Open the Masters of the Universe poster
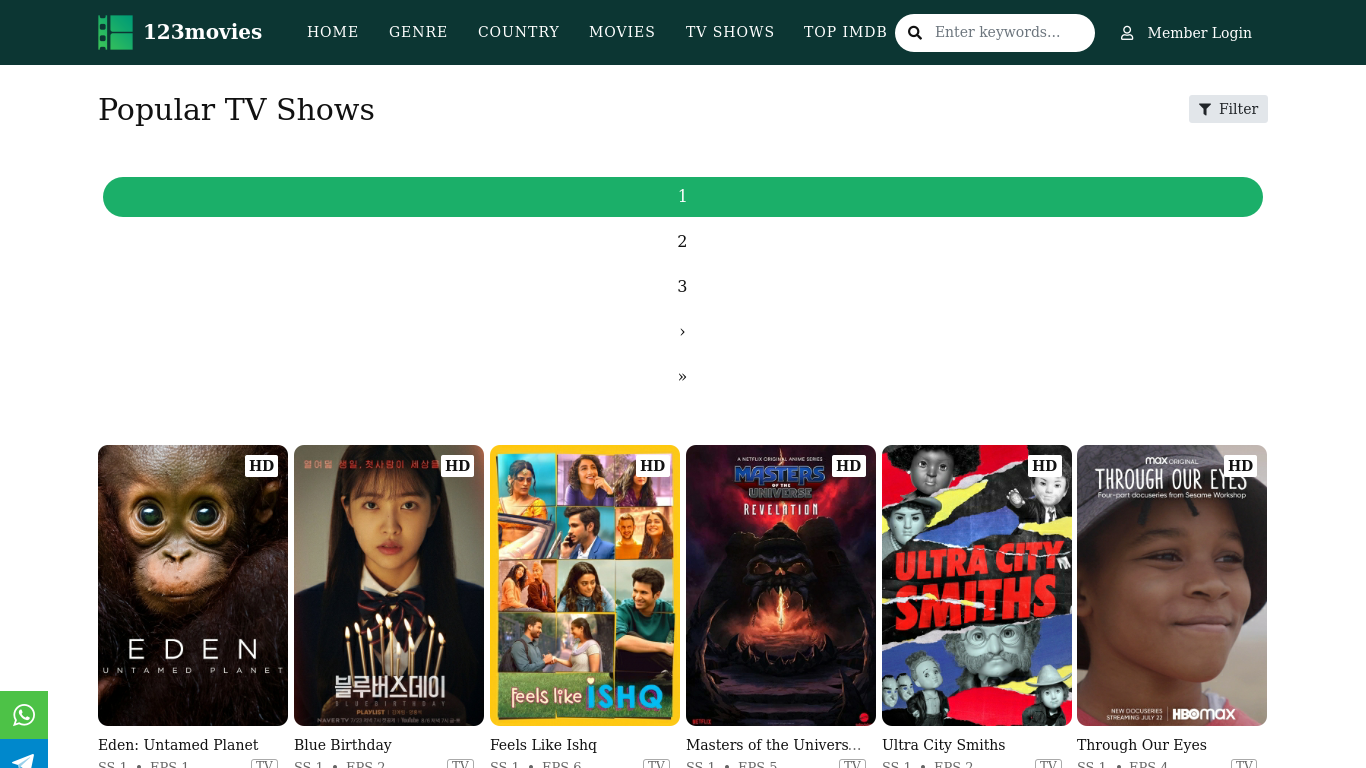Image resolution: width=1366 pixels, height=768 pixels. click(780, 585)
